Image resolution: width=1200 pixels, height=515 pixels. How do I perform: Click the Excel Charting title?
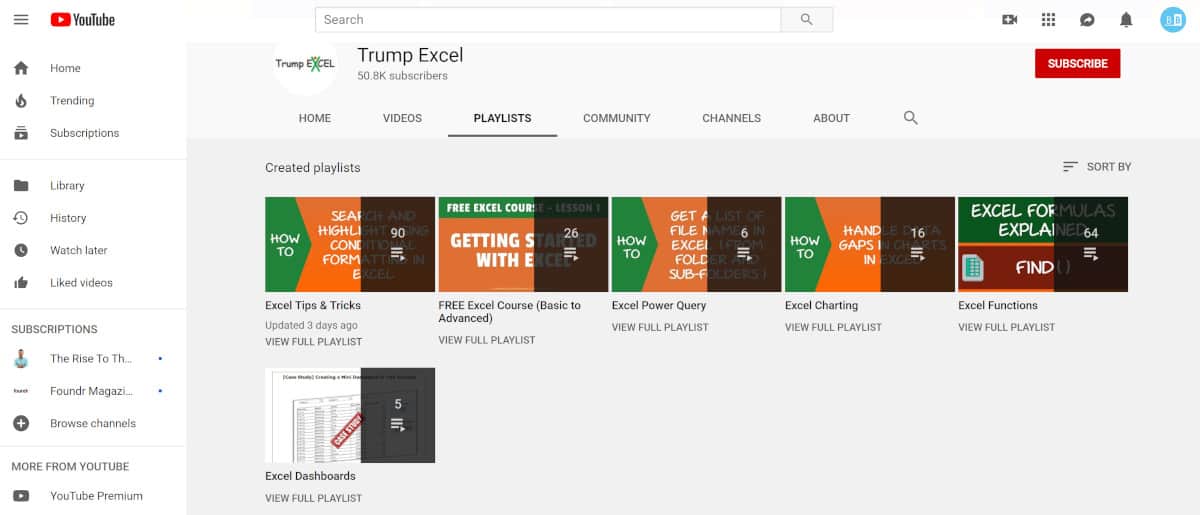coord(821,305)
